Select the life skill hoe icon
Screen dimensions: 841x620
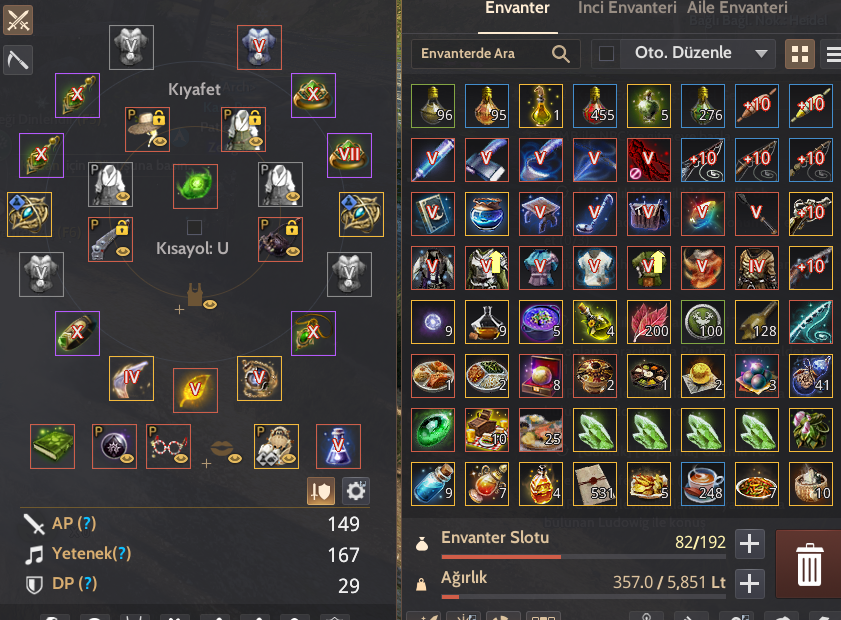18,60
